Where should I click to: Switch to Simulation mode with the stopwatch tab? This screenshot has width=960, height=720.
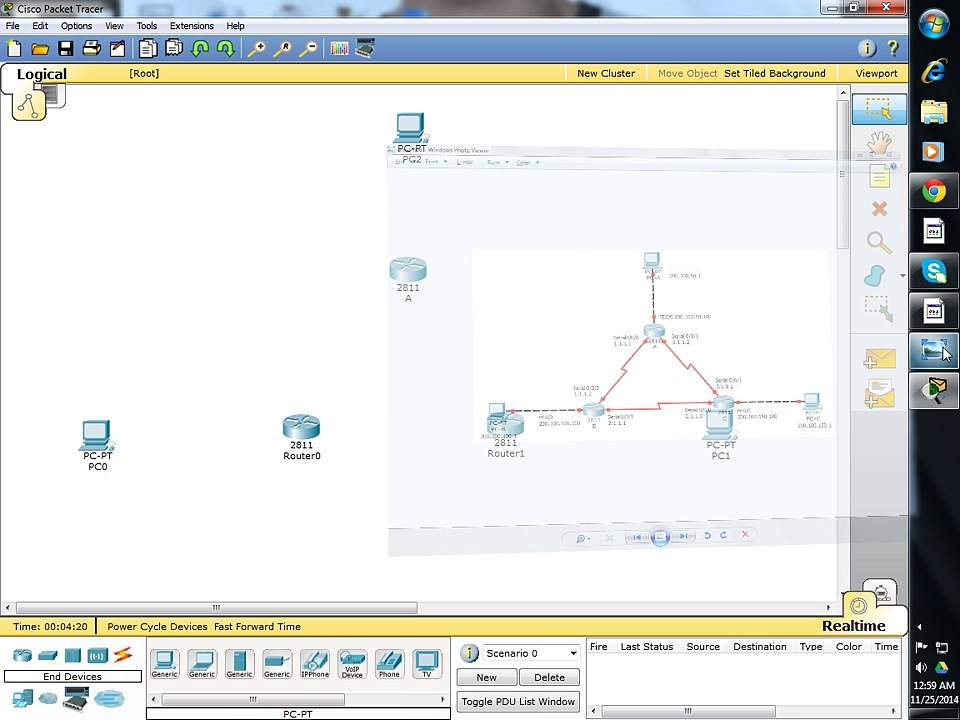tap(880, 593)
